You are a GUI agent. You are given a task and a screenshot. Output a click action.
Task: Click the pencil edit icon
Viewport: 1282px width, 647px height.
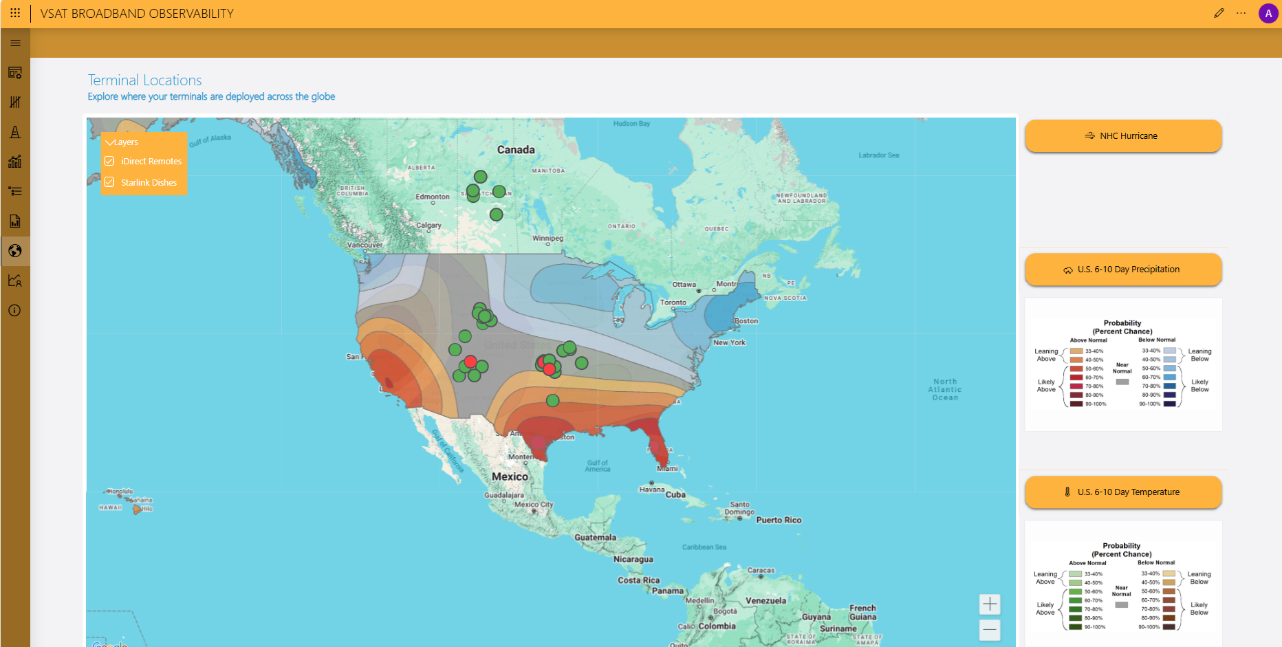tap(1218, 13)
